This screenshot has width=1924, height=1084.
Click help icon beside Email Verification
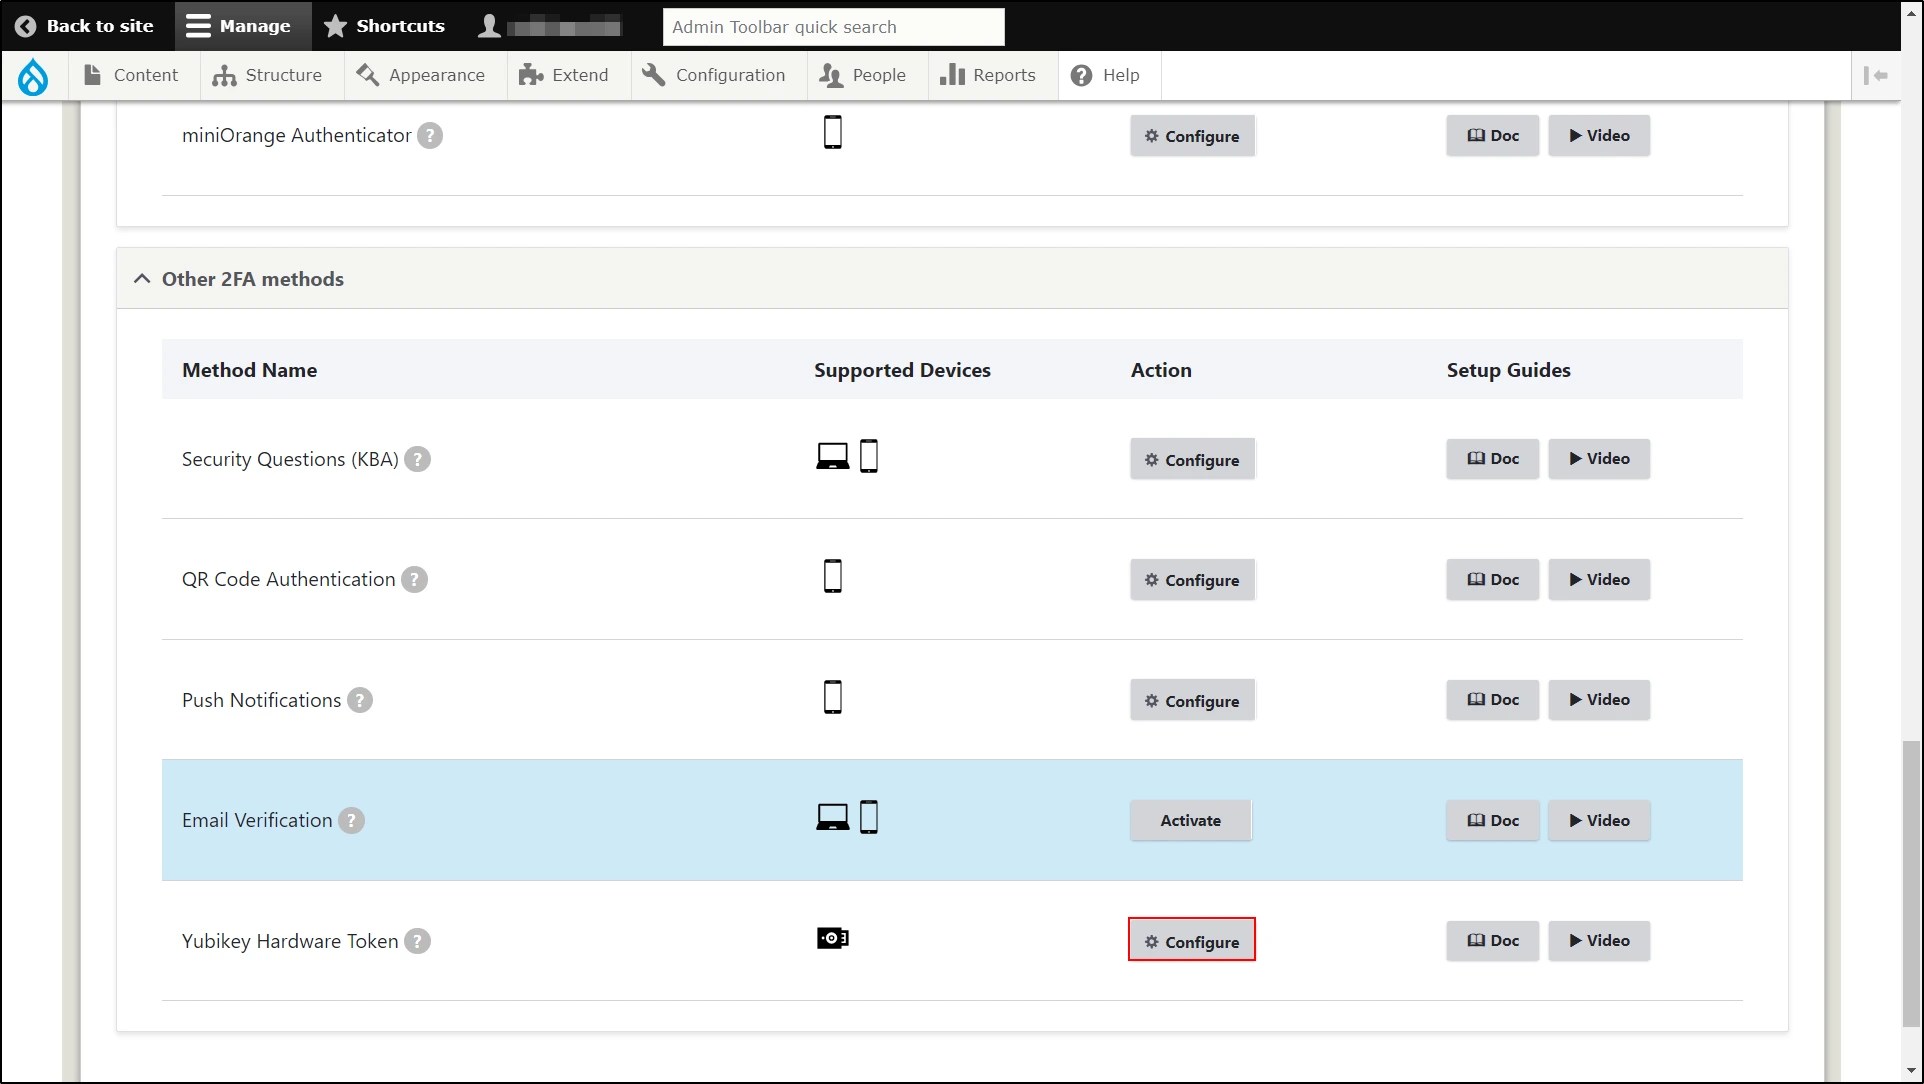coord(351,821)
